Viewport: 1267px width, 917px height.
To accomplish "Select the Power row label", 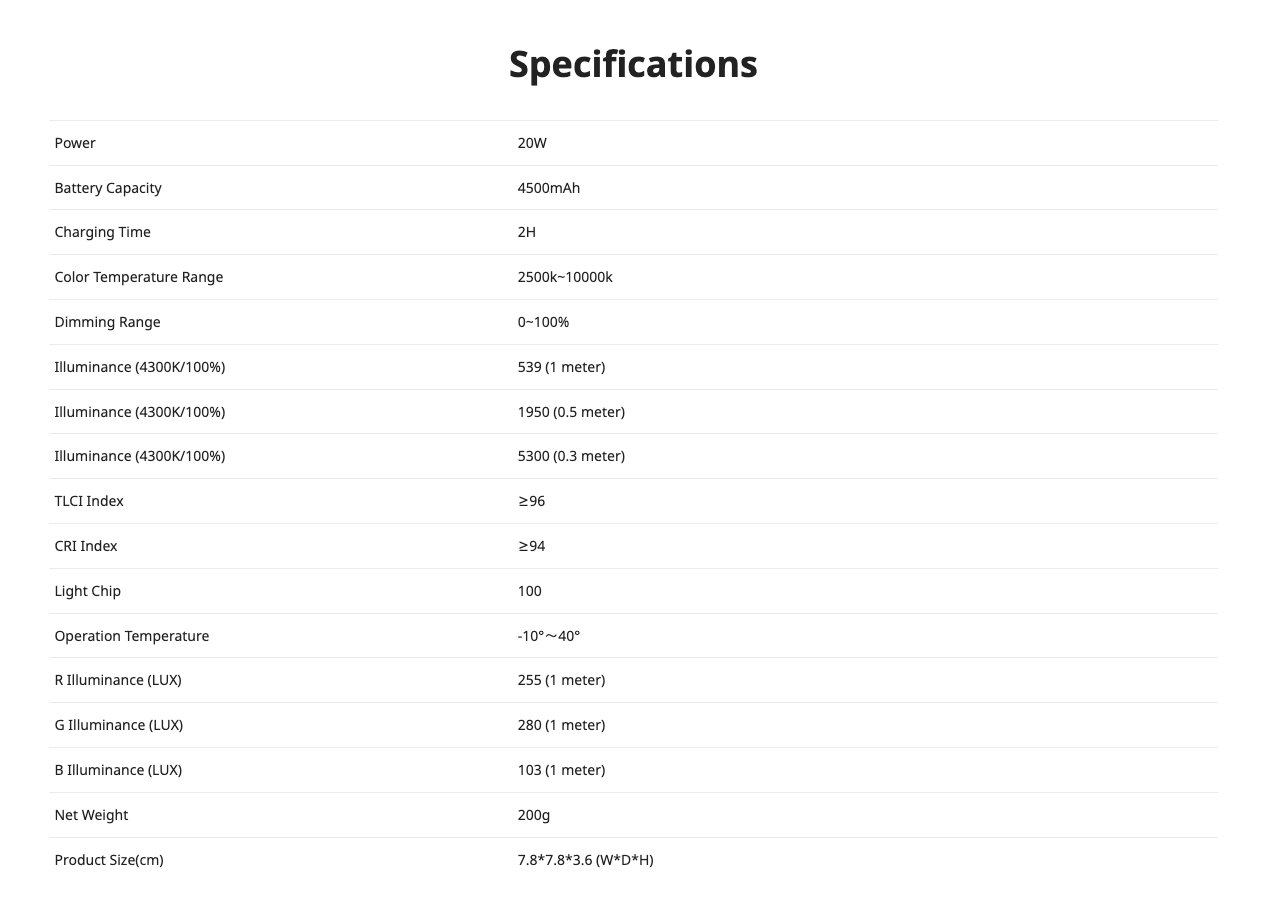I will pyautogui.click(x=75, y=143).
